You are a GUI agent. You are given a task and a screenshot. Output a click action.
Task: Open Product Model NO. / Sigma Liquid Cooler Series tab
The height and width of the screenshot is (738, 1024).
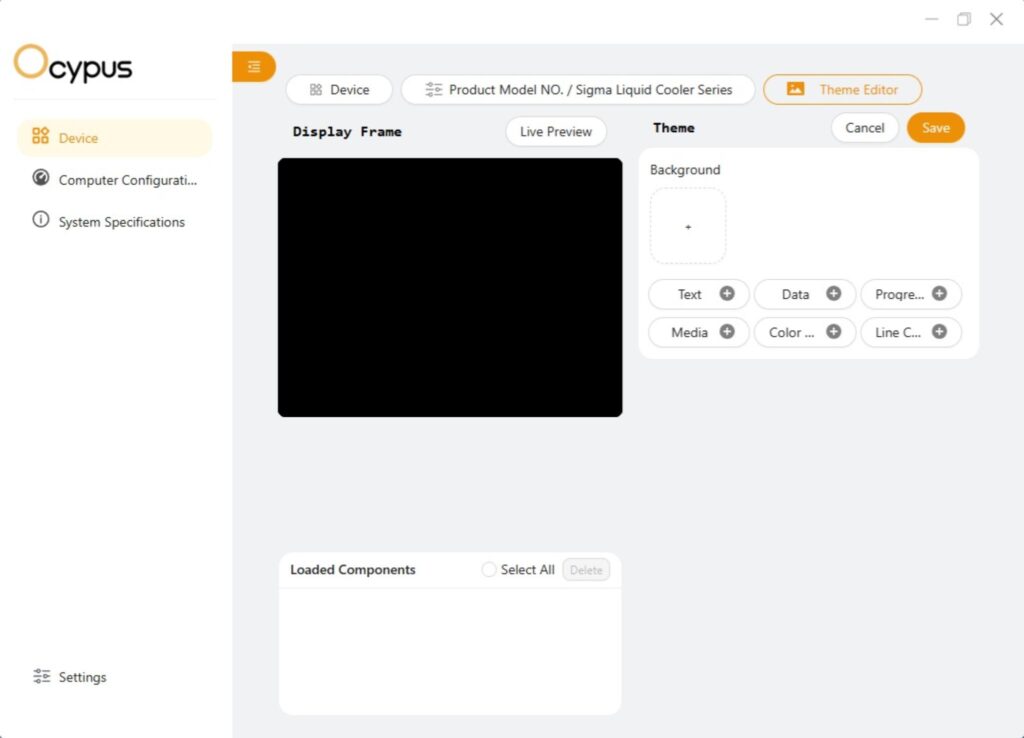coord(578,89)
